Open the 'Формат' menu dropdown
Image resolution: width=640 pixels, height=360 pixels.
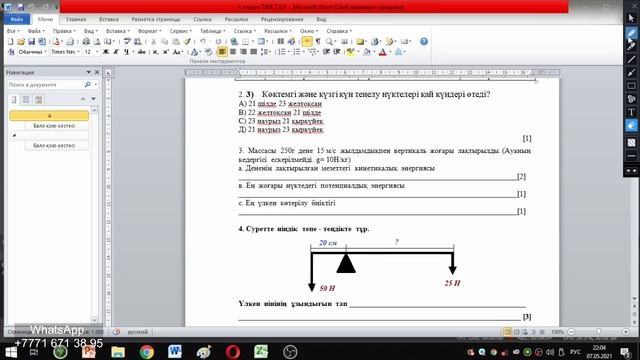coord(149,31)
